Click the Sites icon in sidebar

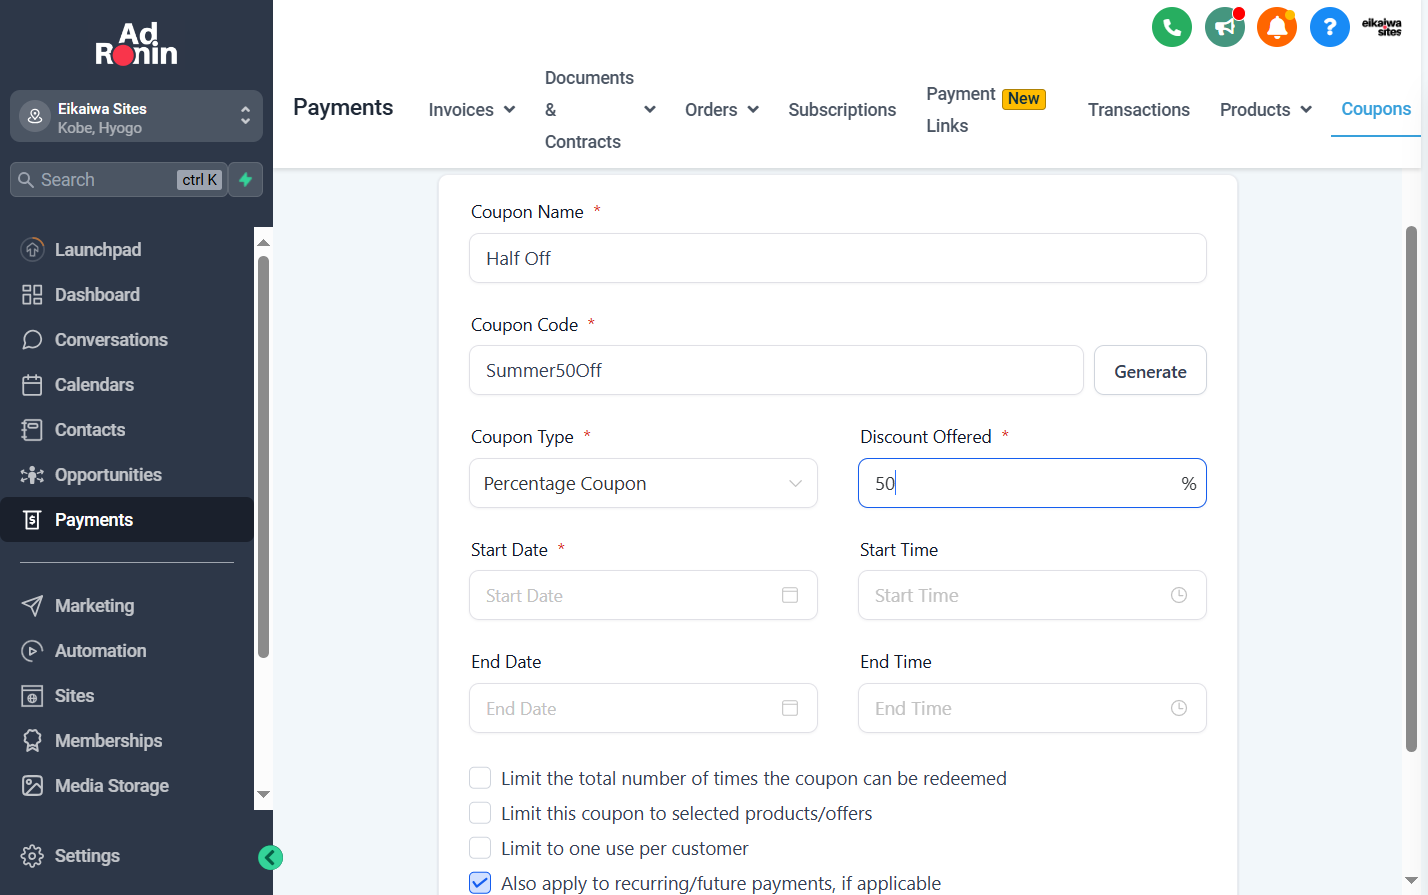pos(32,696)
